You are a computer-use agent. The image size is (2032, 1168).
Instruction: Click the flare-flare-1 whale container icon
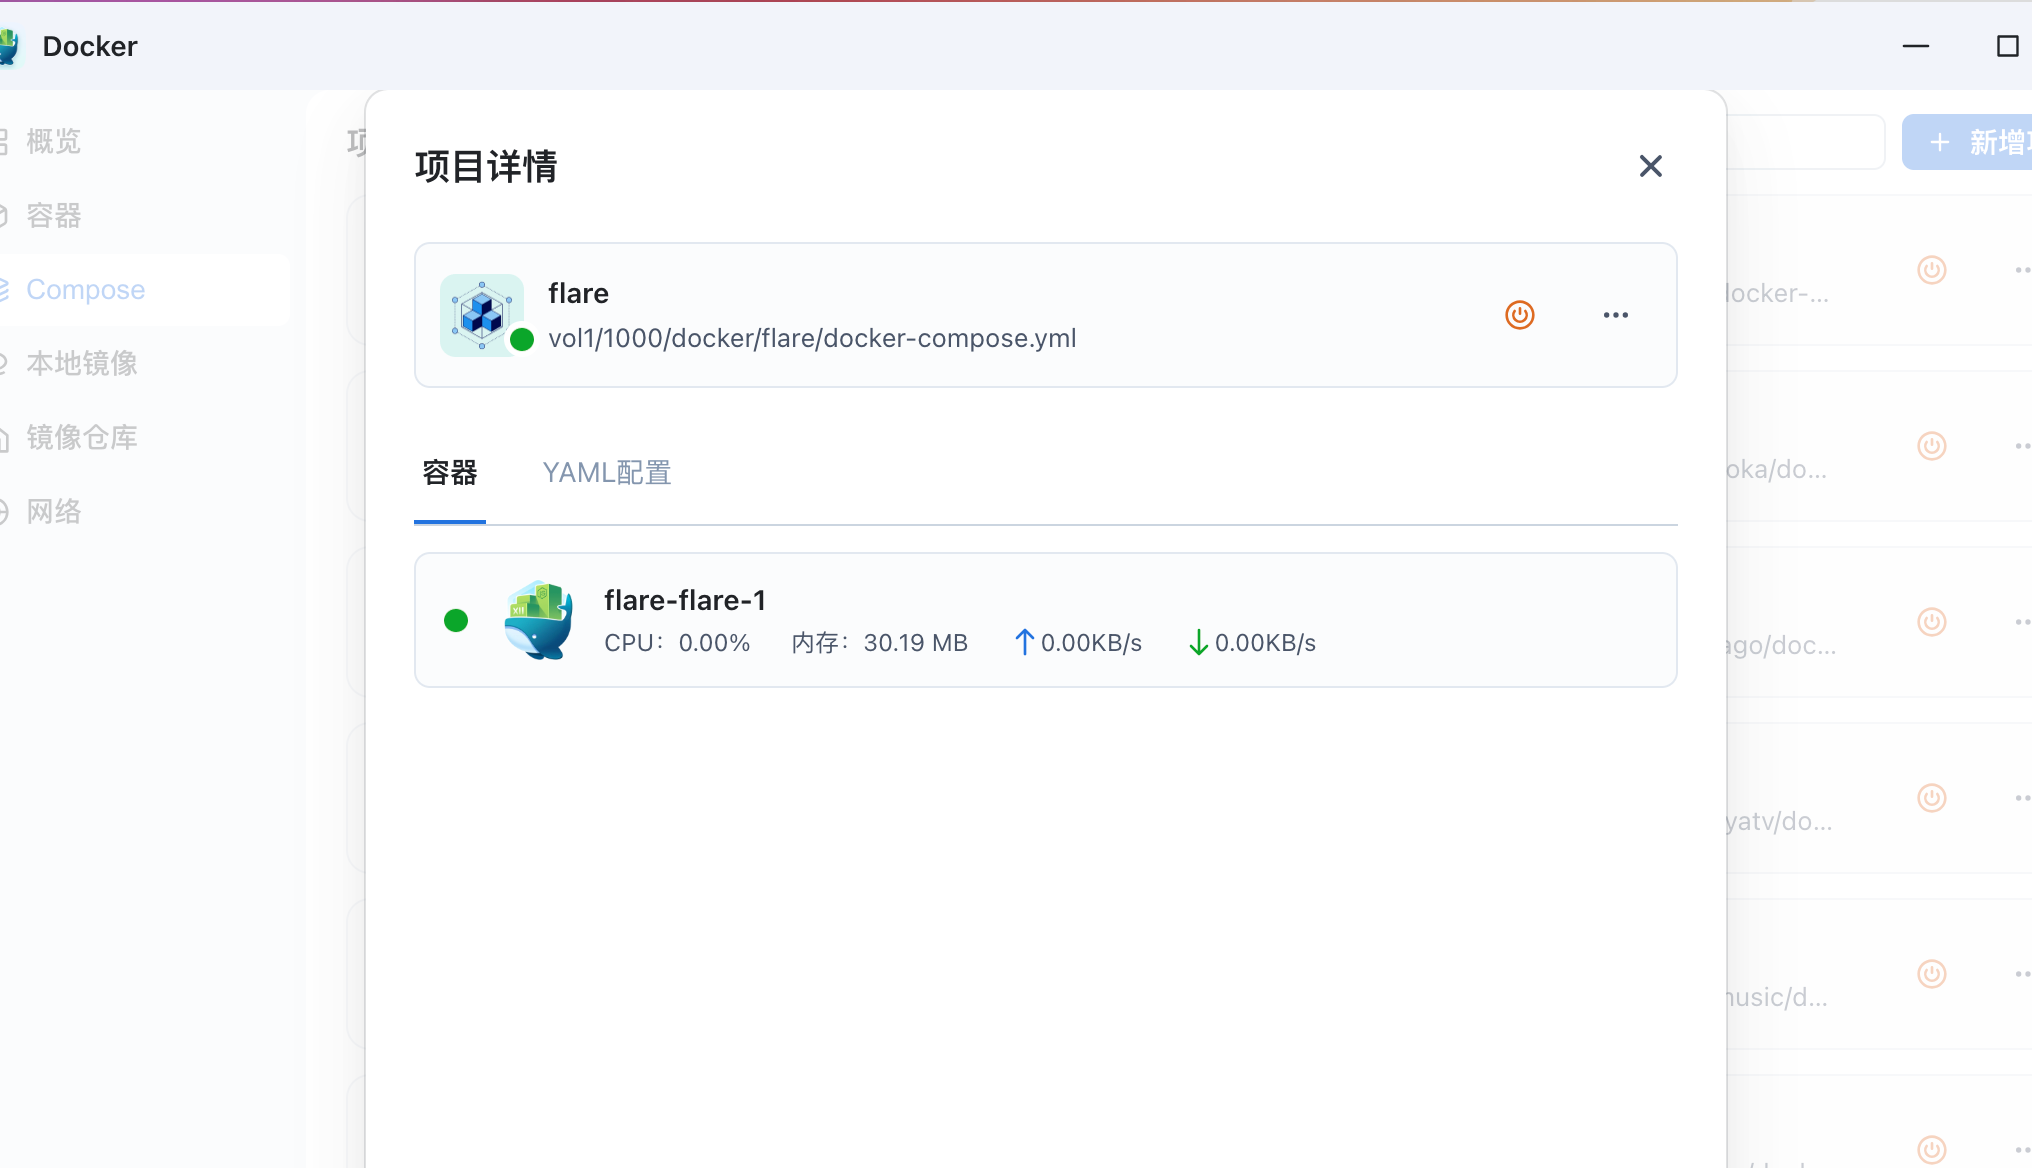tap(539, 620)
